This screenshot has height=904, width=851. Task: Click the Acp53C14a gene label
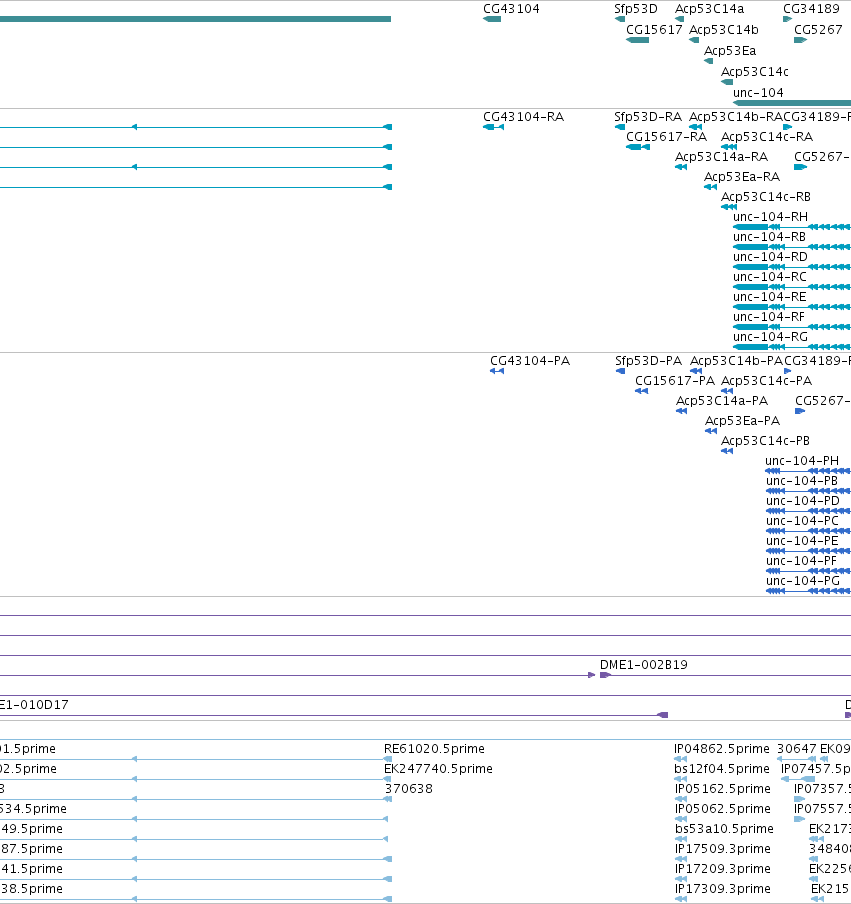point(709,9)
